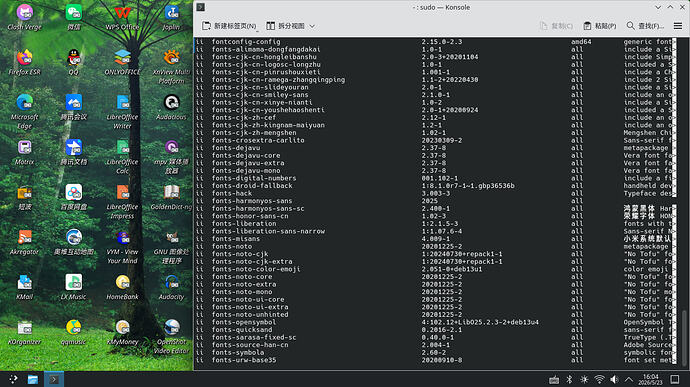The width and height of the screenshot is (690, 387).
Task: Open the Wi-Fi network tray icon
Action: (x=599, y=380)
